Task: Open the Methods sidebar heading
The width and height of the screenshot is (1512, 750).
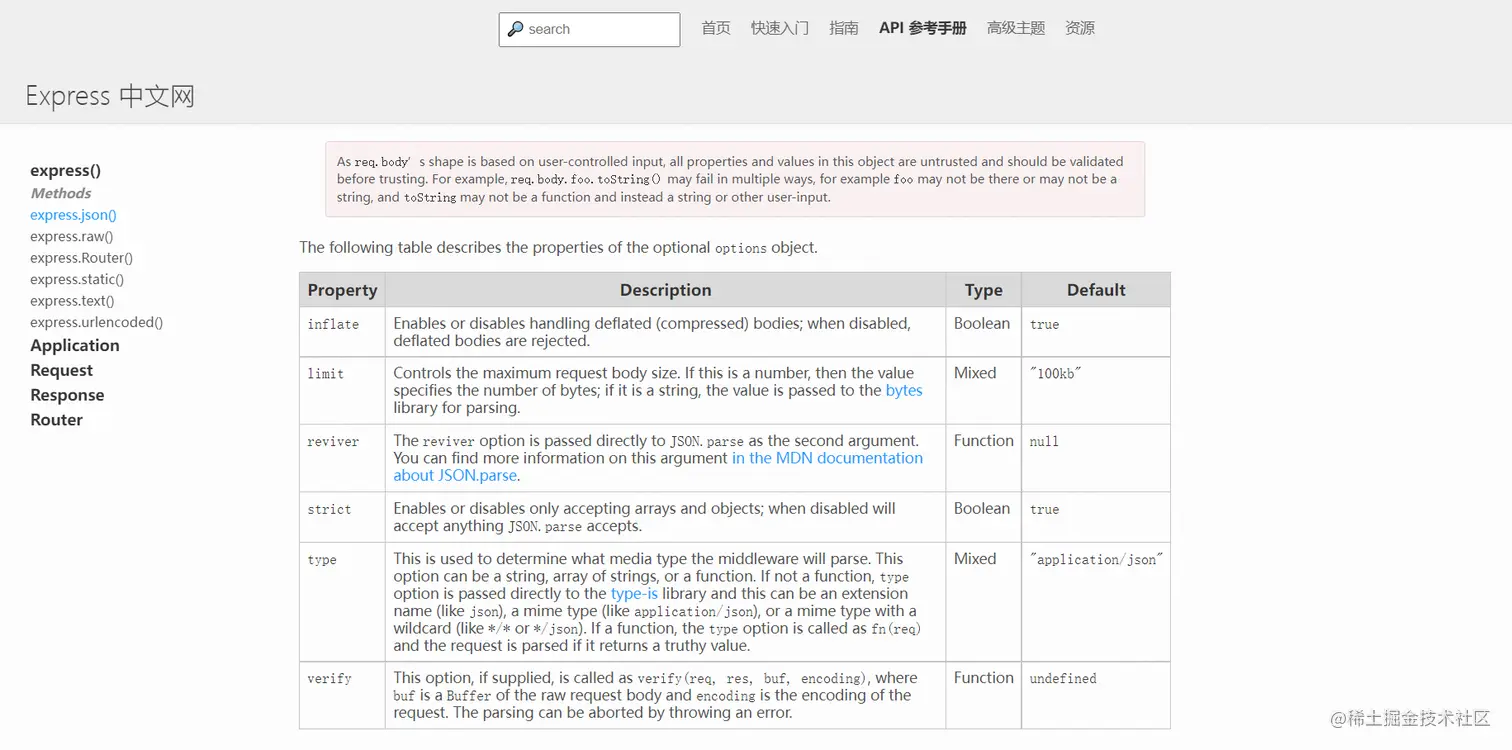Action: (60, 193)
